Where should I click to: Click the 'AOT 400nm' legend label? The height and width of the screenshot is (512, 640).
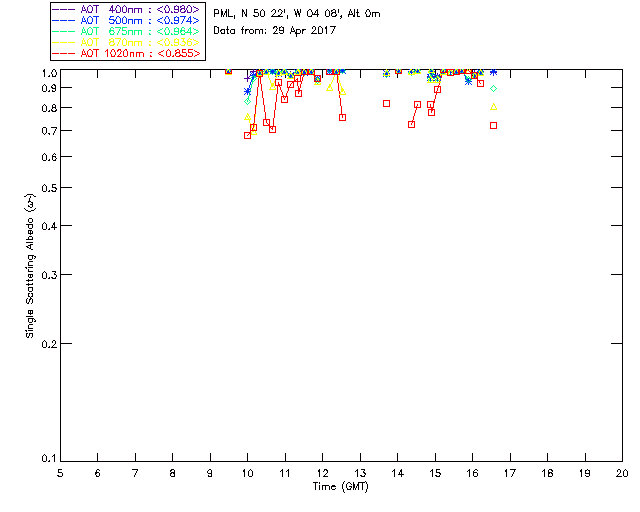click(x=111, y=9)
